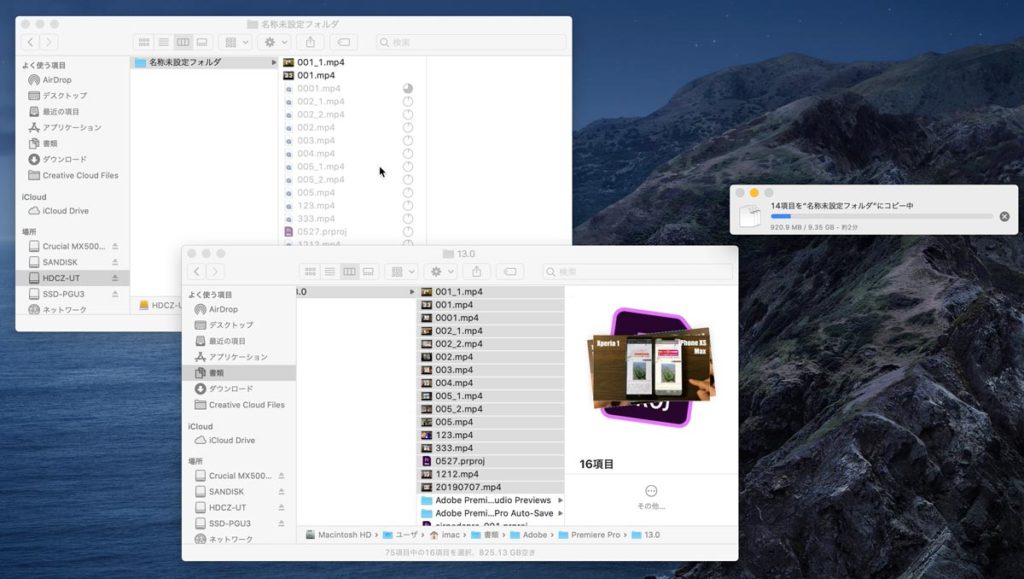This screenshot has width=1024, height=579.
Task: Focus the search field in 13.0 window
Action: [637, 272]
